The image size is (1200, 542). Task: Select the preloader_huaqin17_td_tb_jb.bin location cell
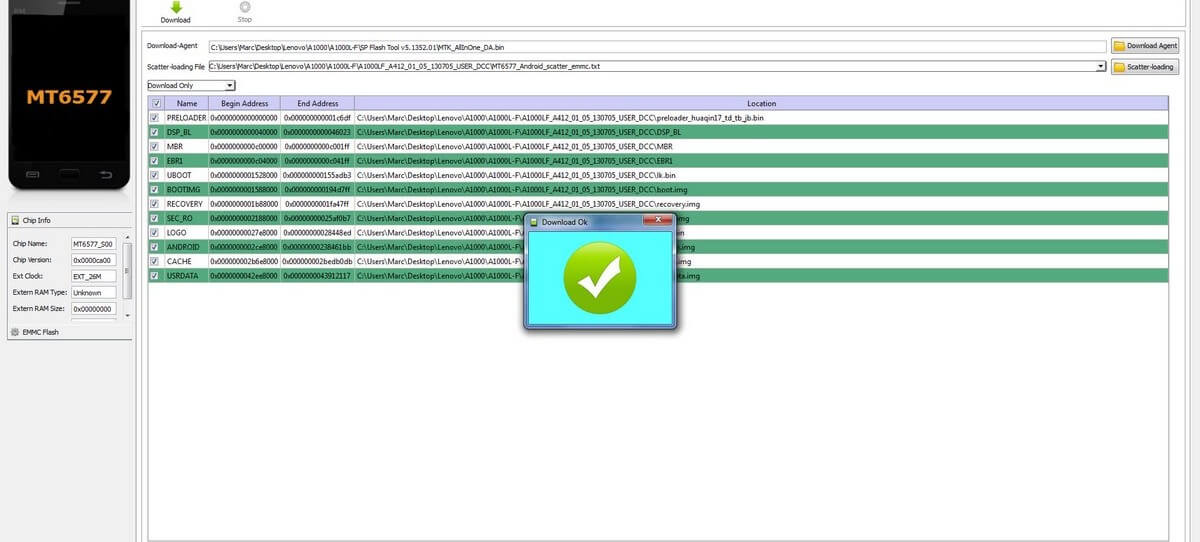click(x=761, y=118)
